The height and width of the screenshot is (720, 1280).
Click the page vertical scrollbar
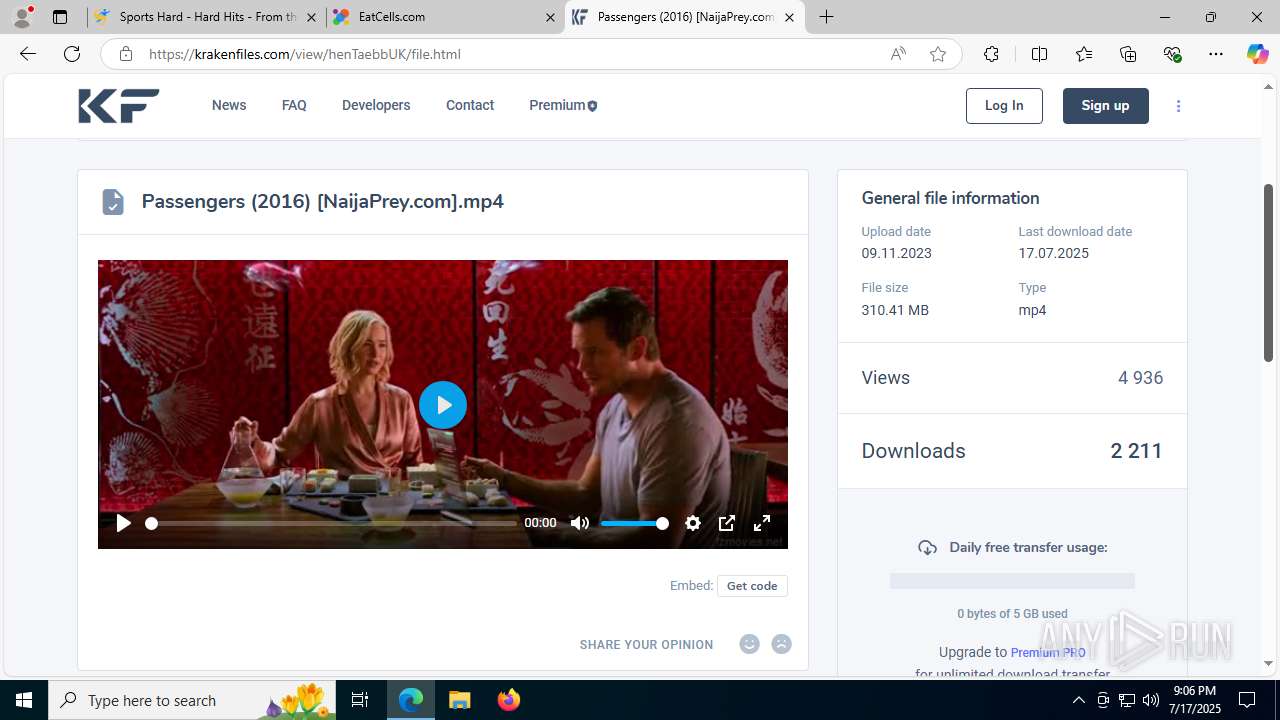point(1269,272)
